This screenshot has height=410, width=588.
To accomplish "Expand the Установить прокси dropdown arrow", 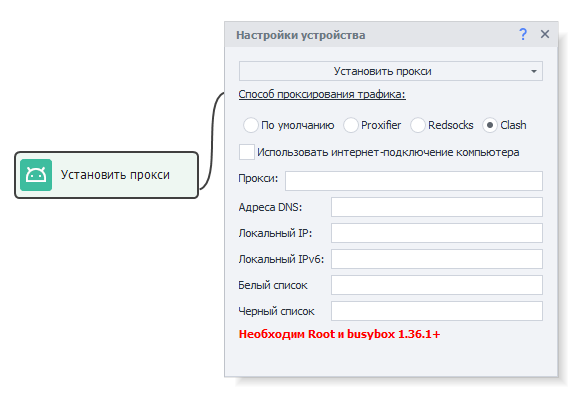I will 534,71.
